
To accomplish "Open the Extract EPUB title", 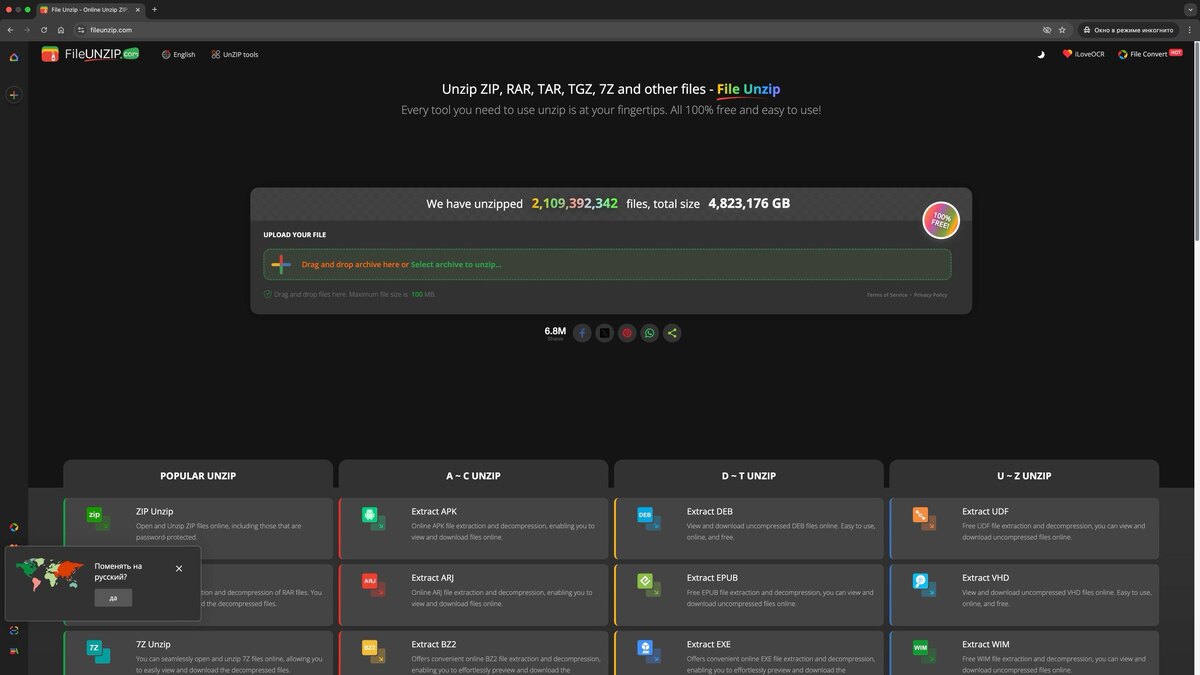I will click(x=712, y=578).
